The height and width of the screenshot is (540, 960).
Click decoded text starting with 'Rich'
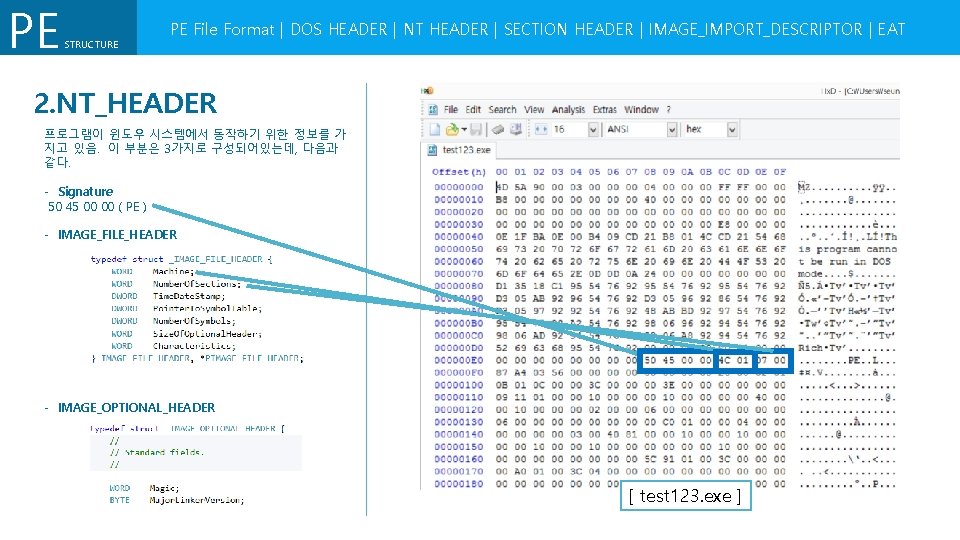(x=820, y=348)
